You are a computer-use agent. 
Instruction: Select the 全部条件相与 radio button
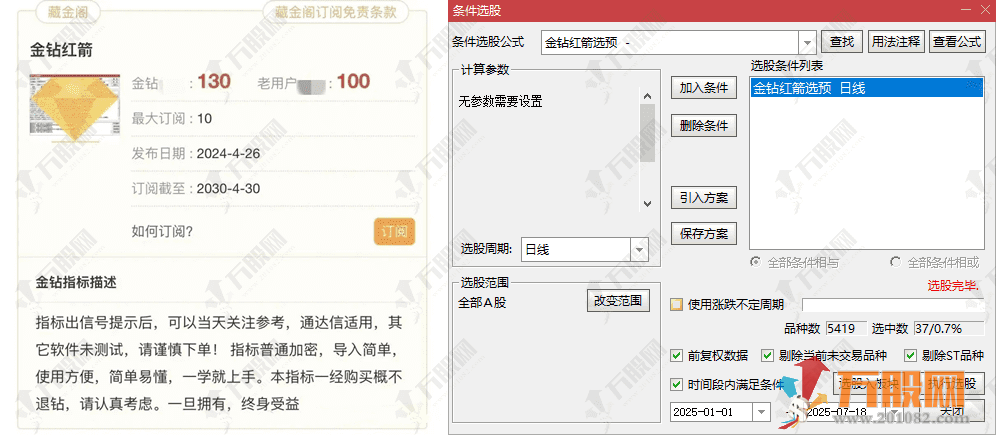(x=756, y=262)
